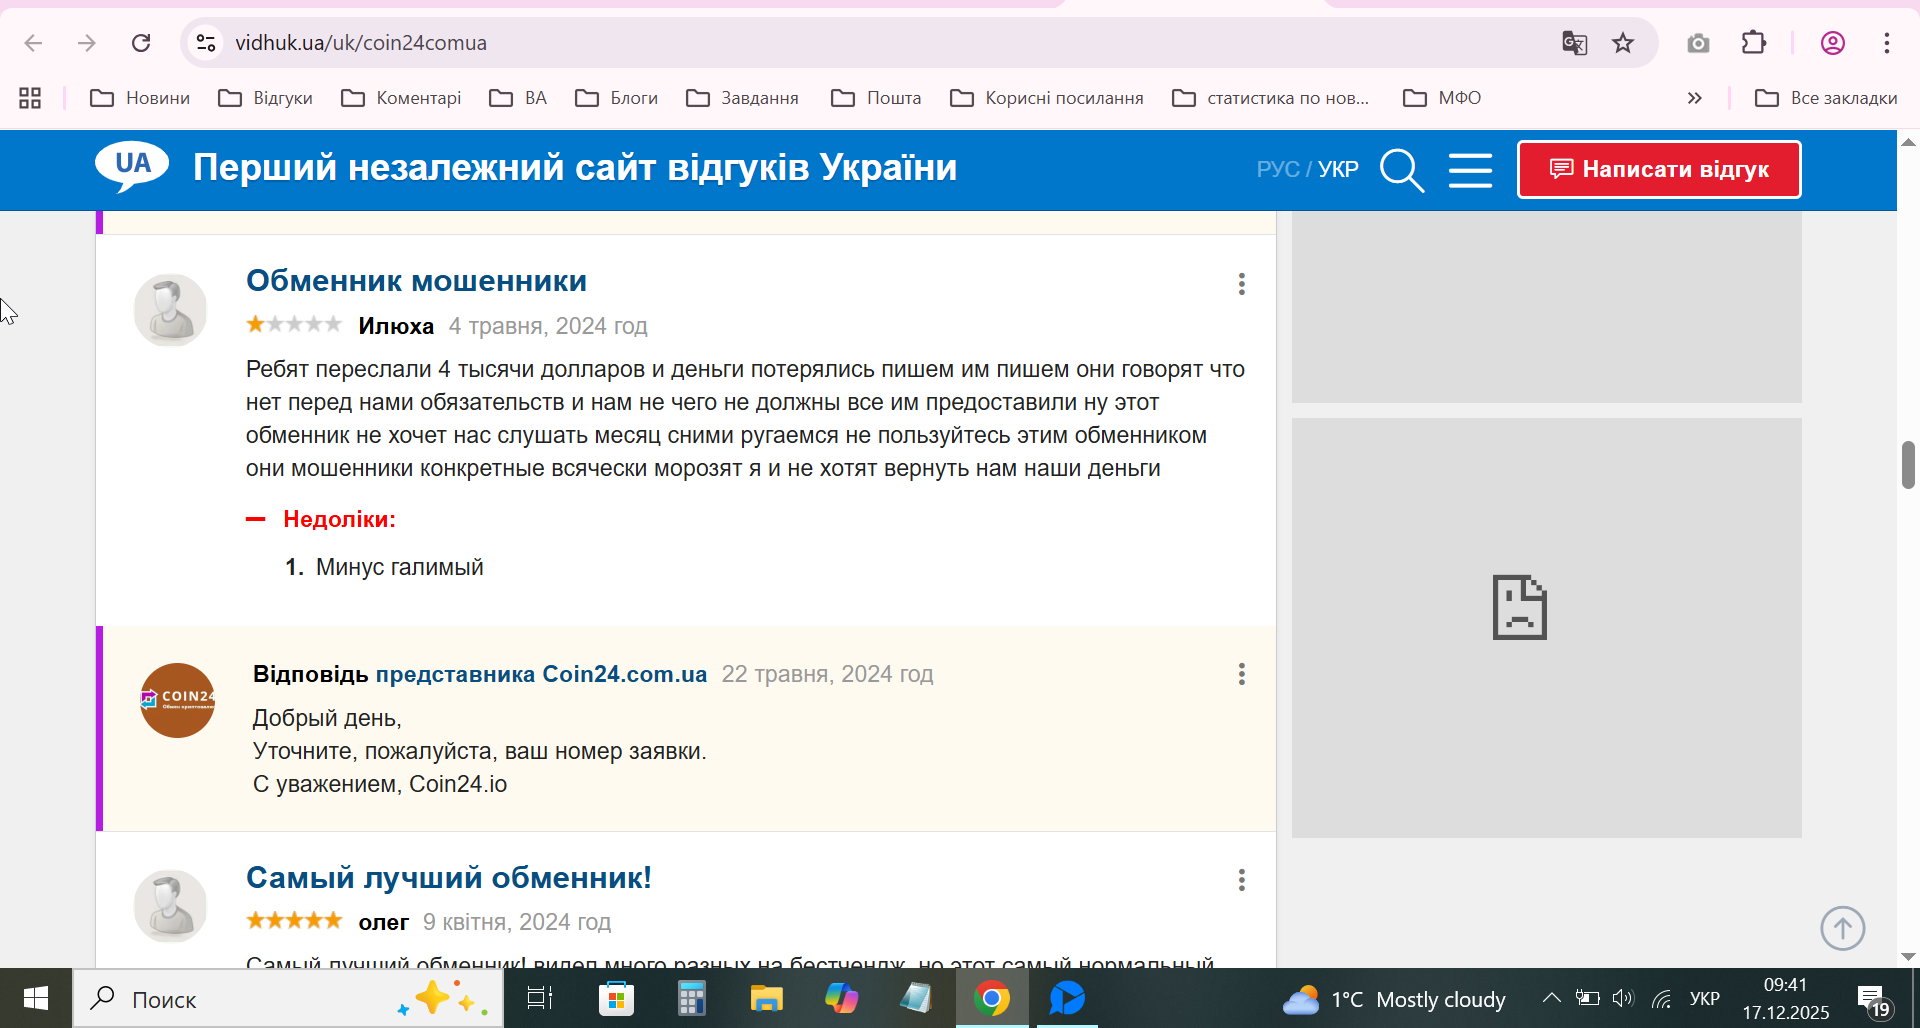1920x1028 pixels.
Task: Open the Пошта bookmark folder
Action: (876, 98)
